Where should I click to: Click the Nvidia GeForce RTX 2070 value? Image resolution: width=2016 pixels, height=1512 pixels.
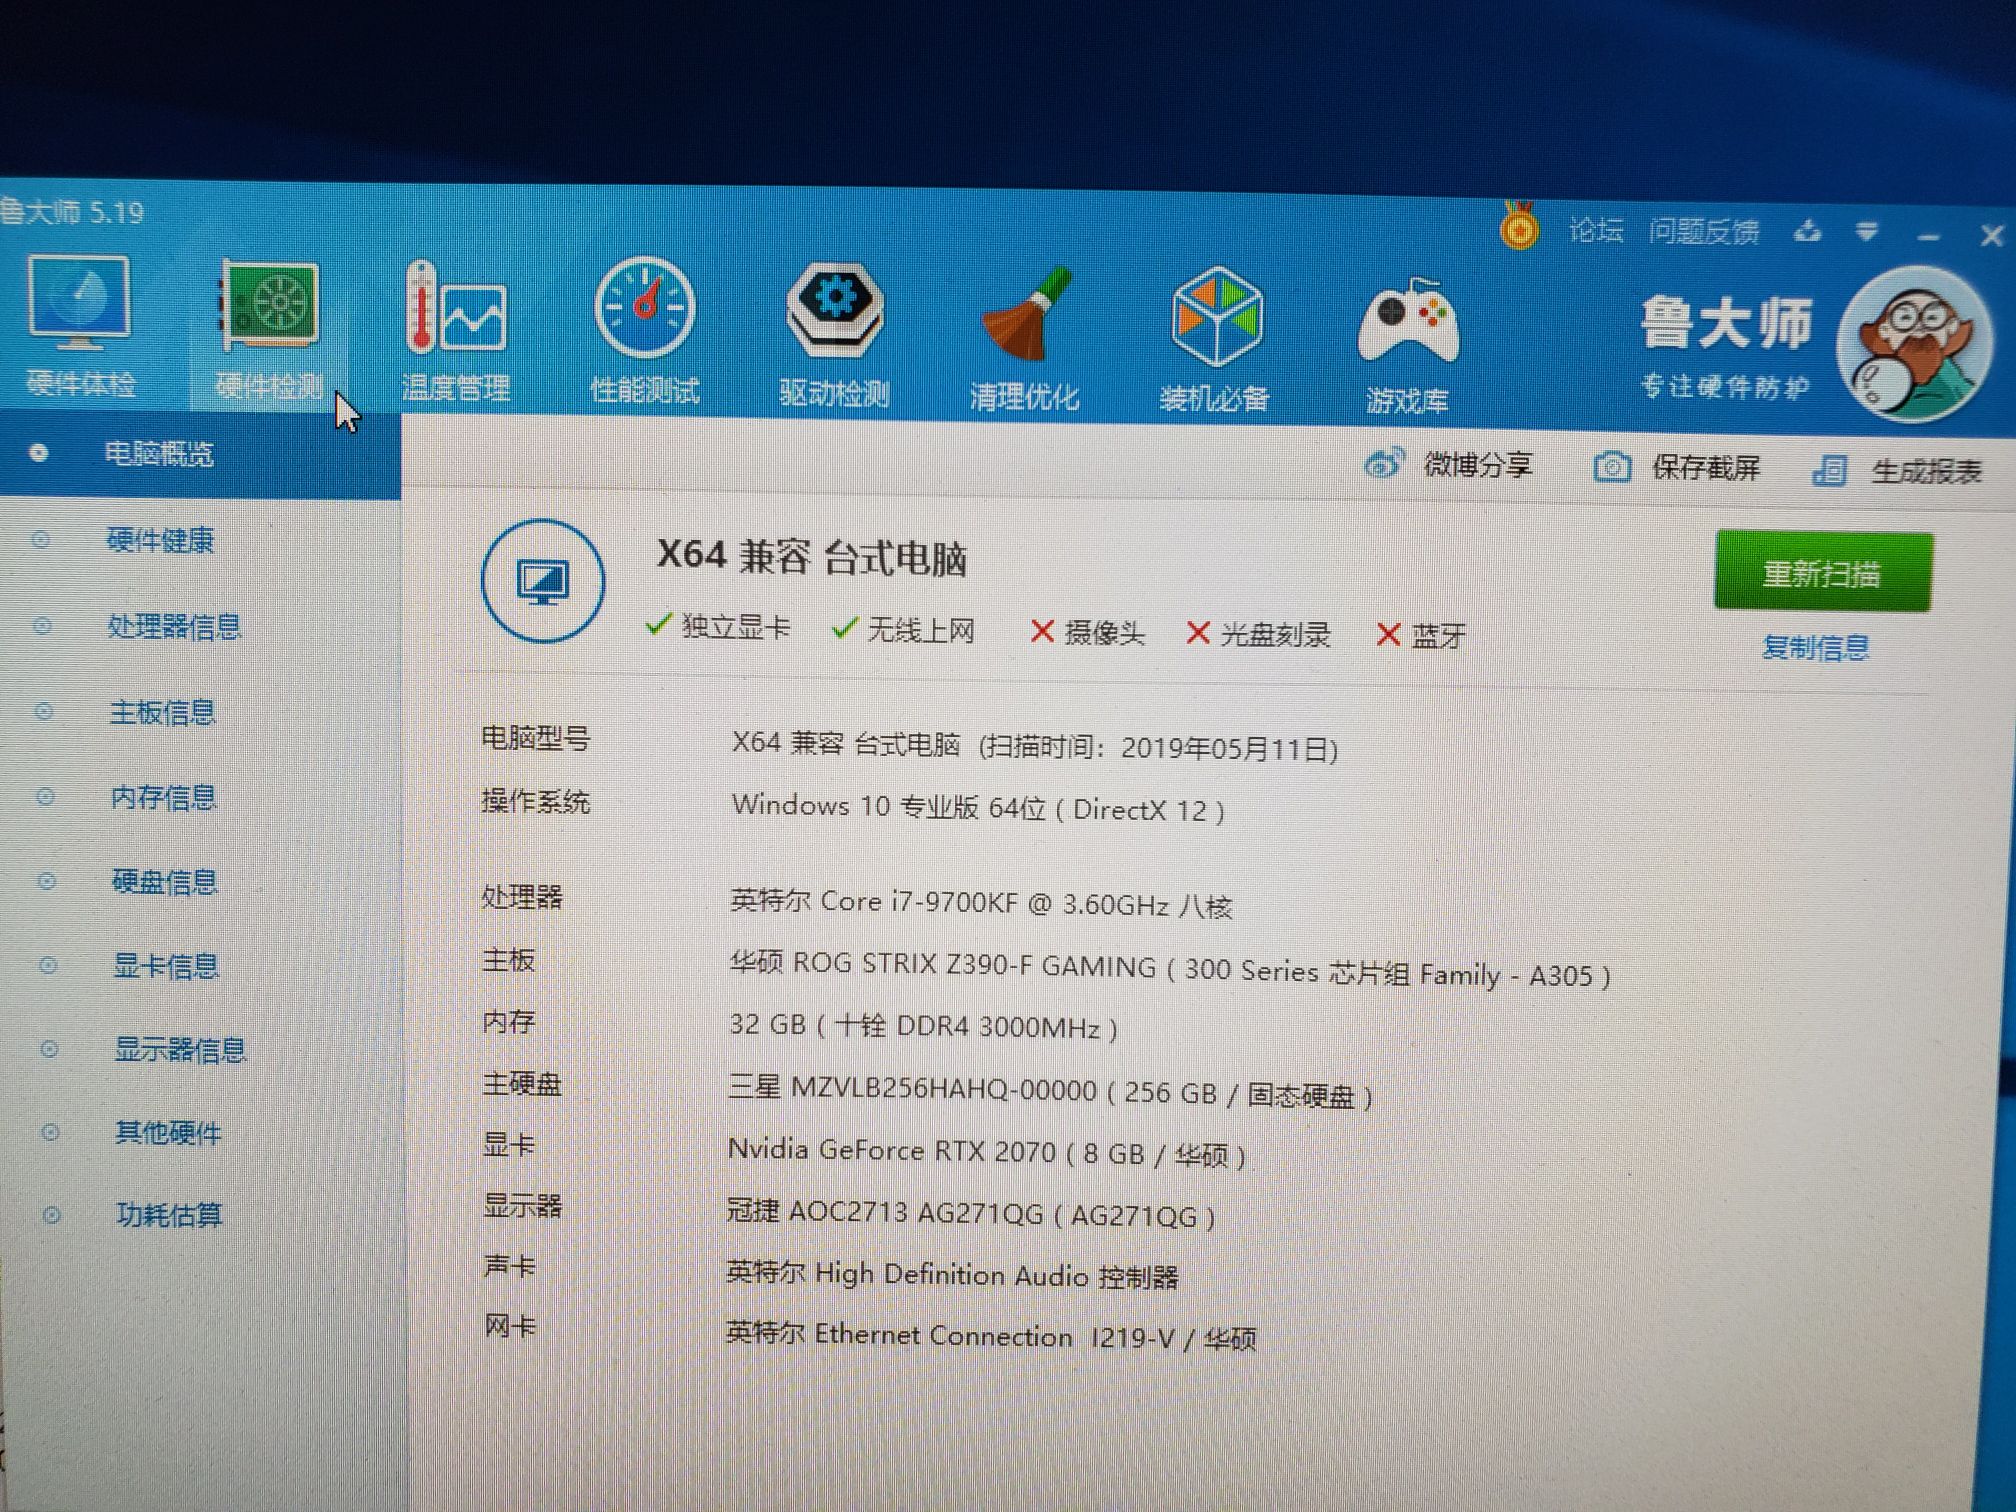coord(986,1152)
